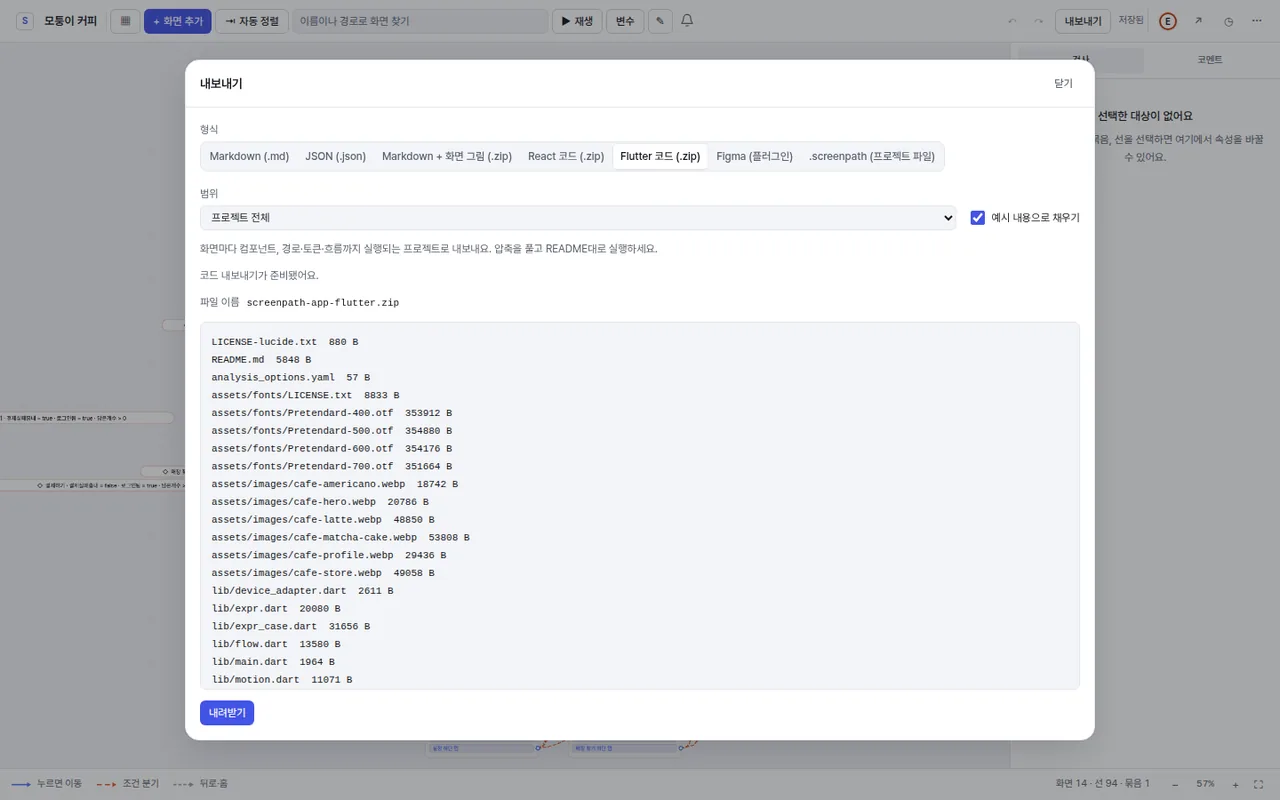This screenshot has width=1280, height=800.
Task: Click the redo arrow icon
Action: pos(1038,21)
